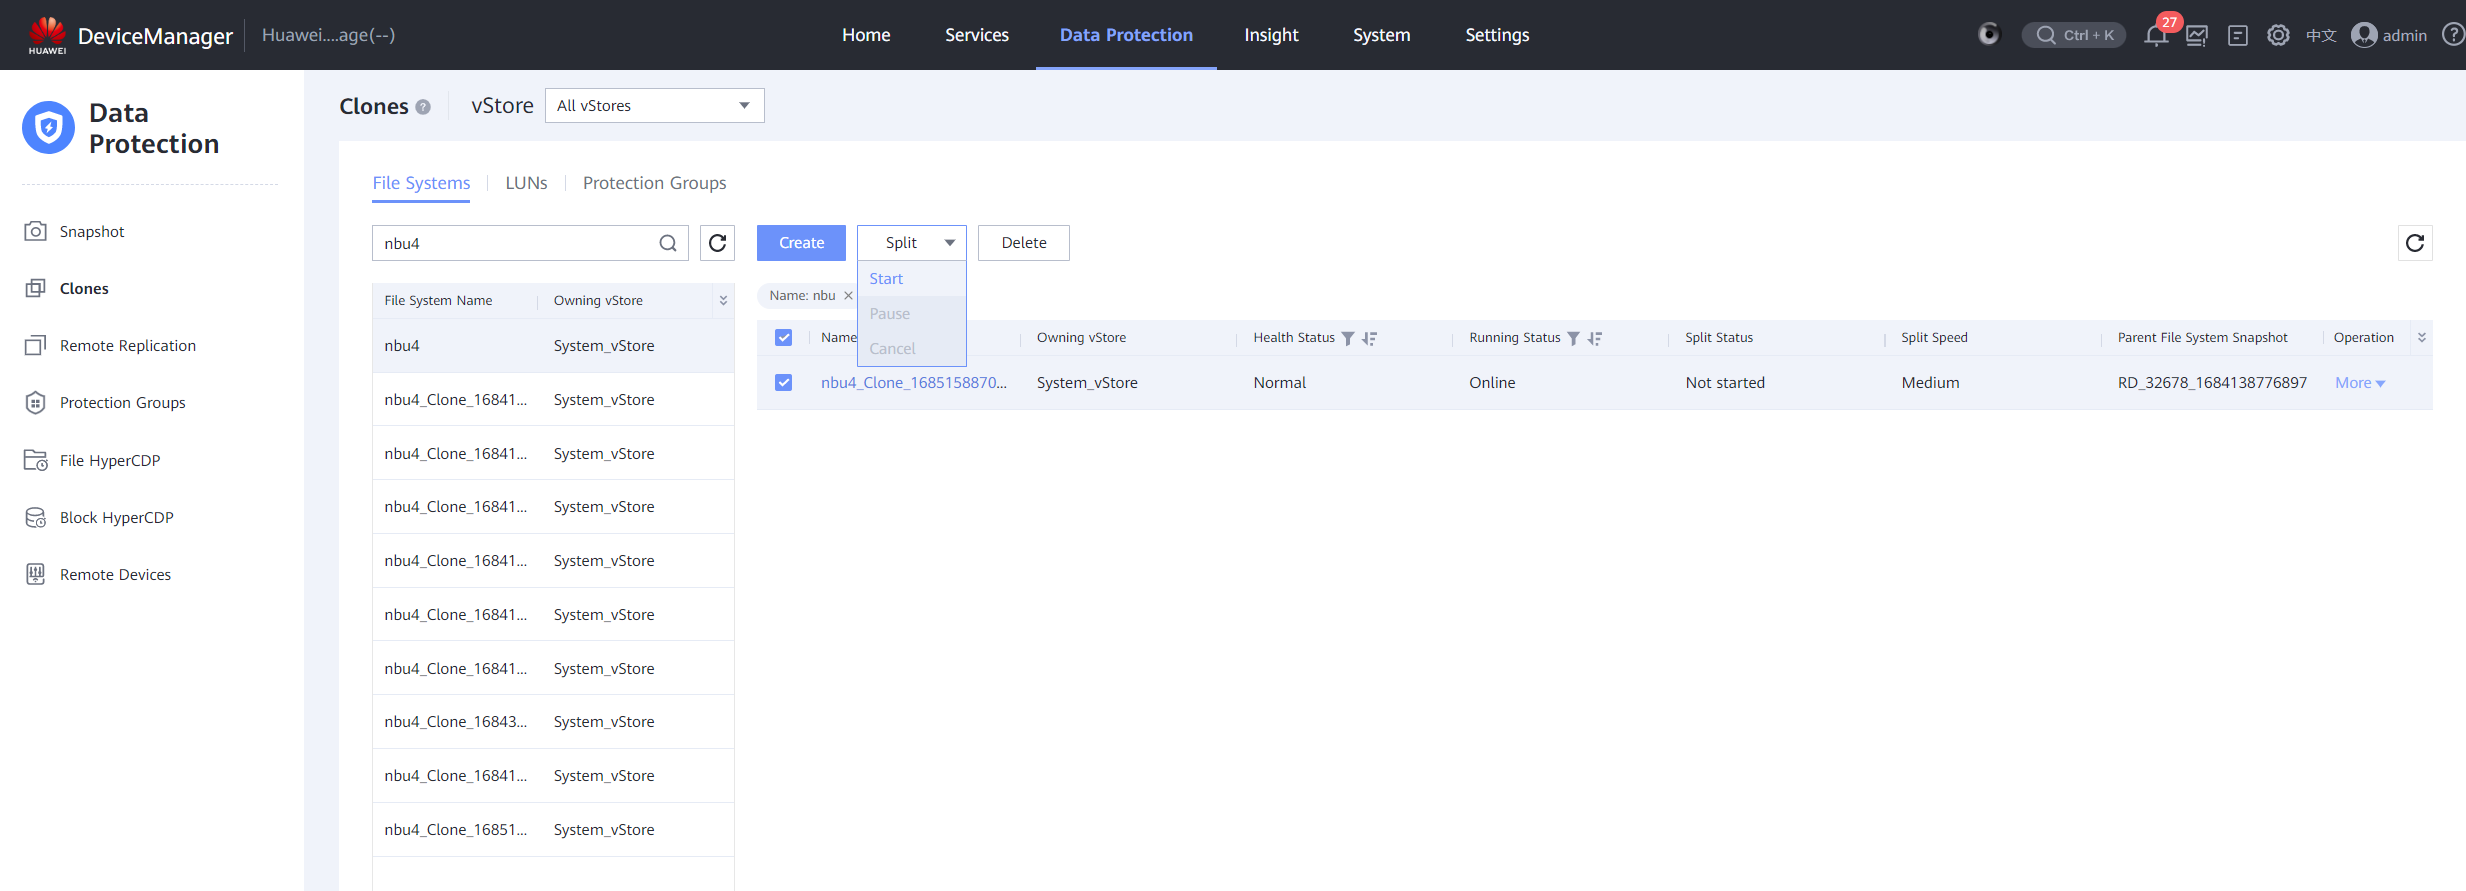
Task: Choose Start from the Split menu
Action: click(886, 279)
